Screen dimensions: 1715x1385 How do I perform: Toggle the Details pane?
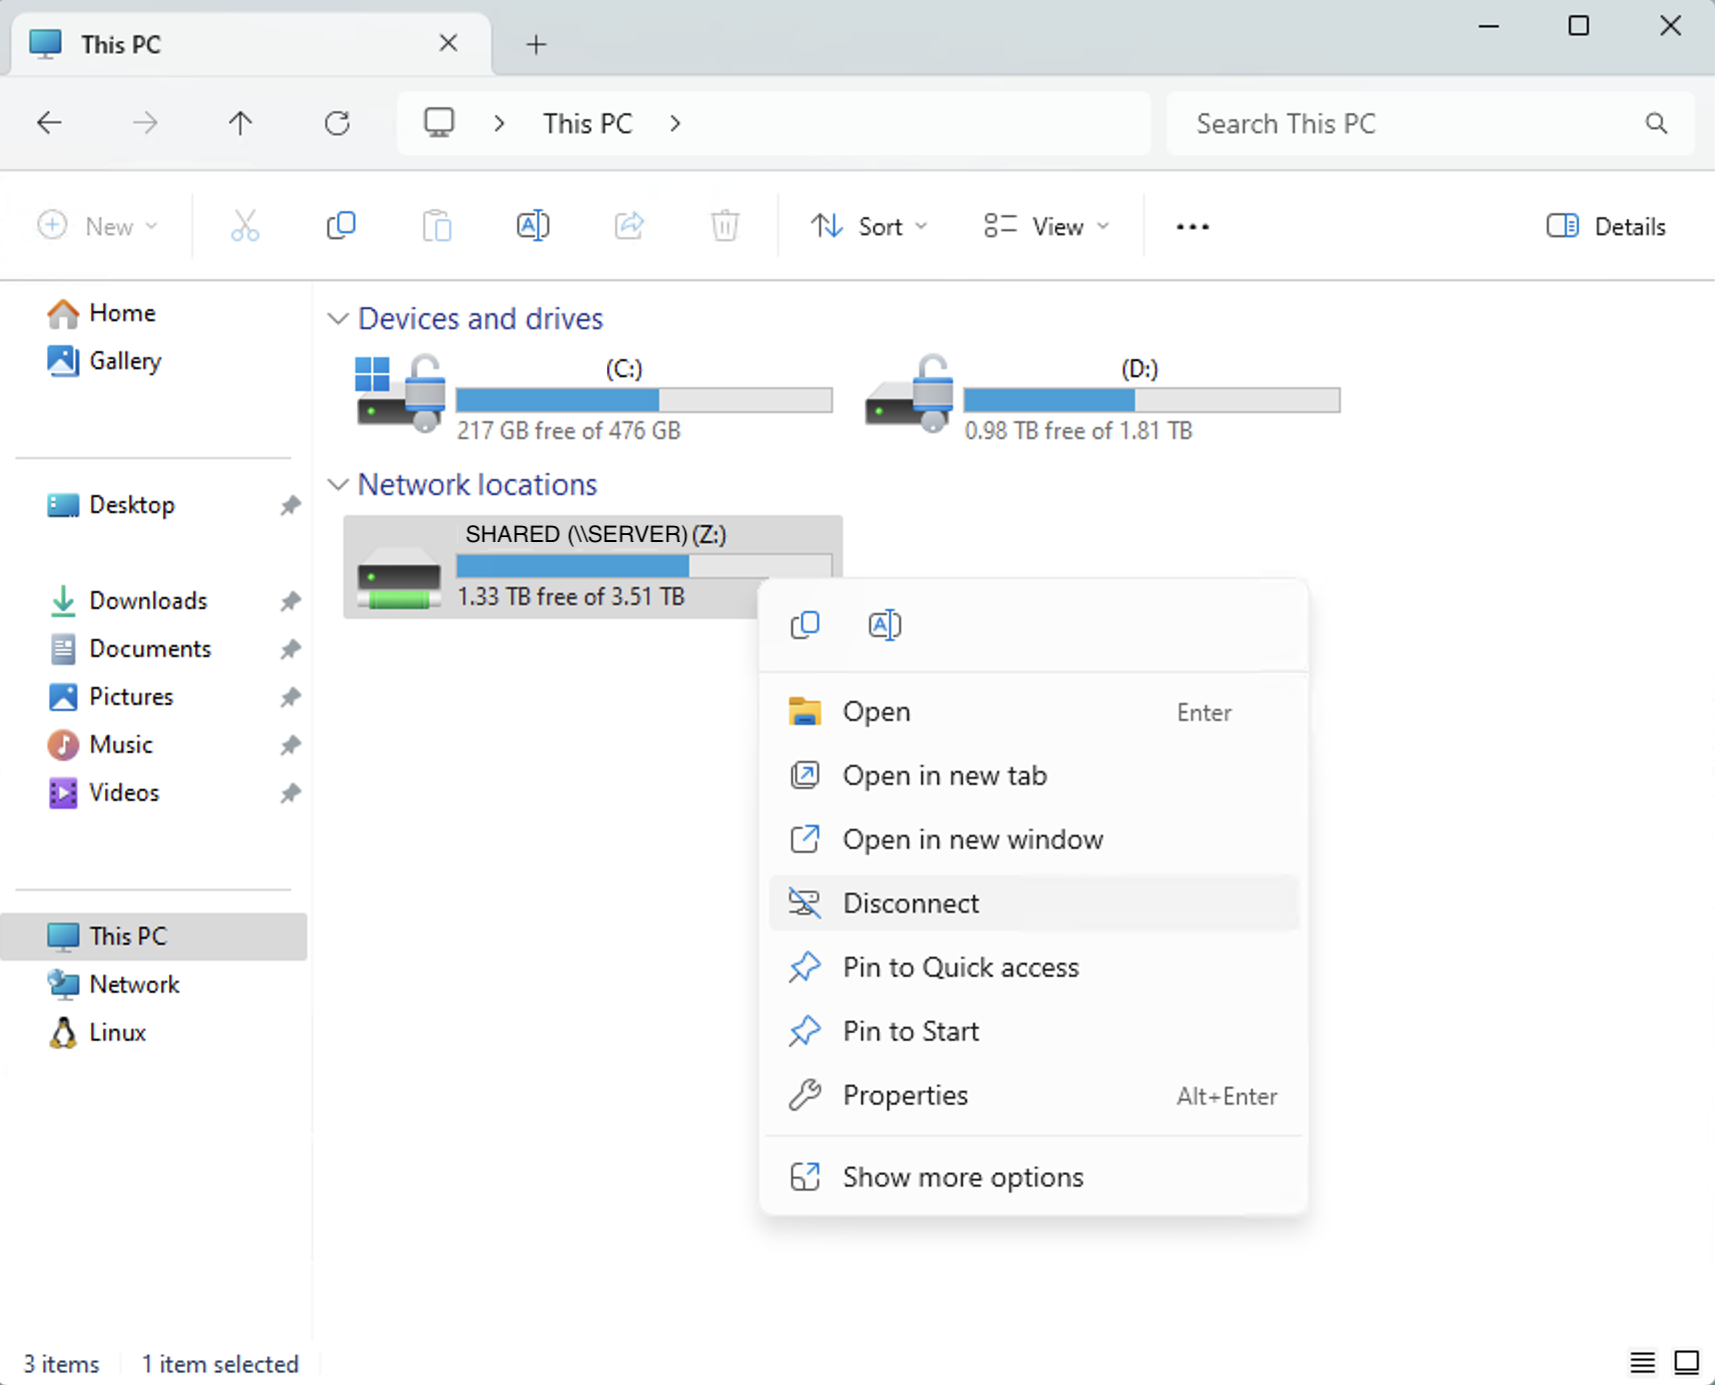pyautogui.click(x=1605, y=226)
